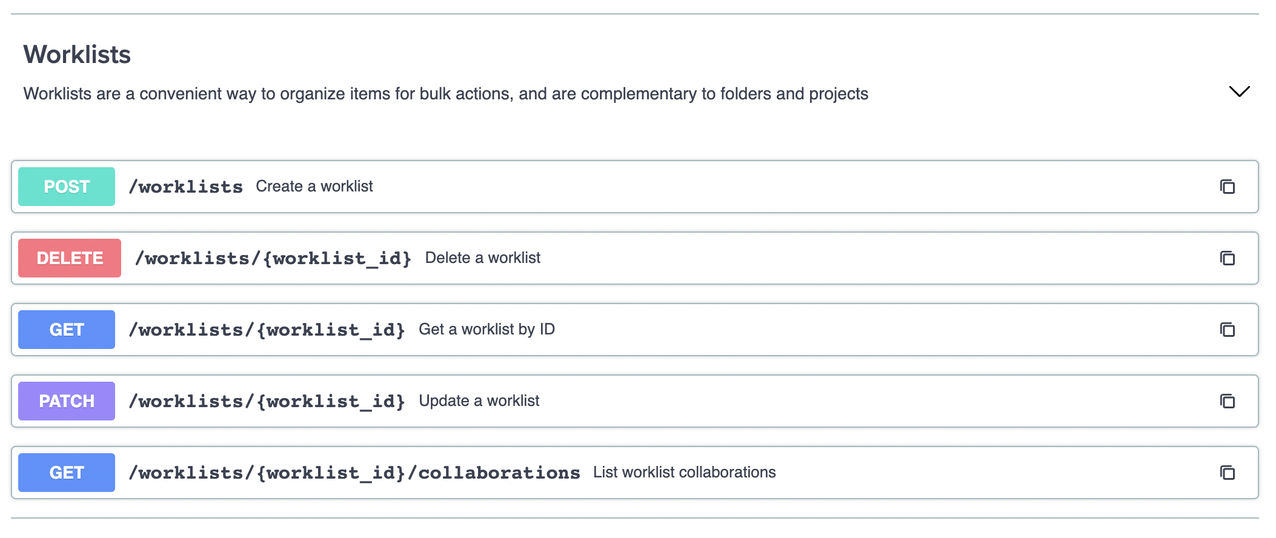Copy the Get a worklist by ID path

pyautogui.click(x=1227, y=330)
